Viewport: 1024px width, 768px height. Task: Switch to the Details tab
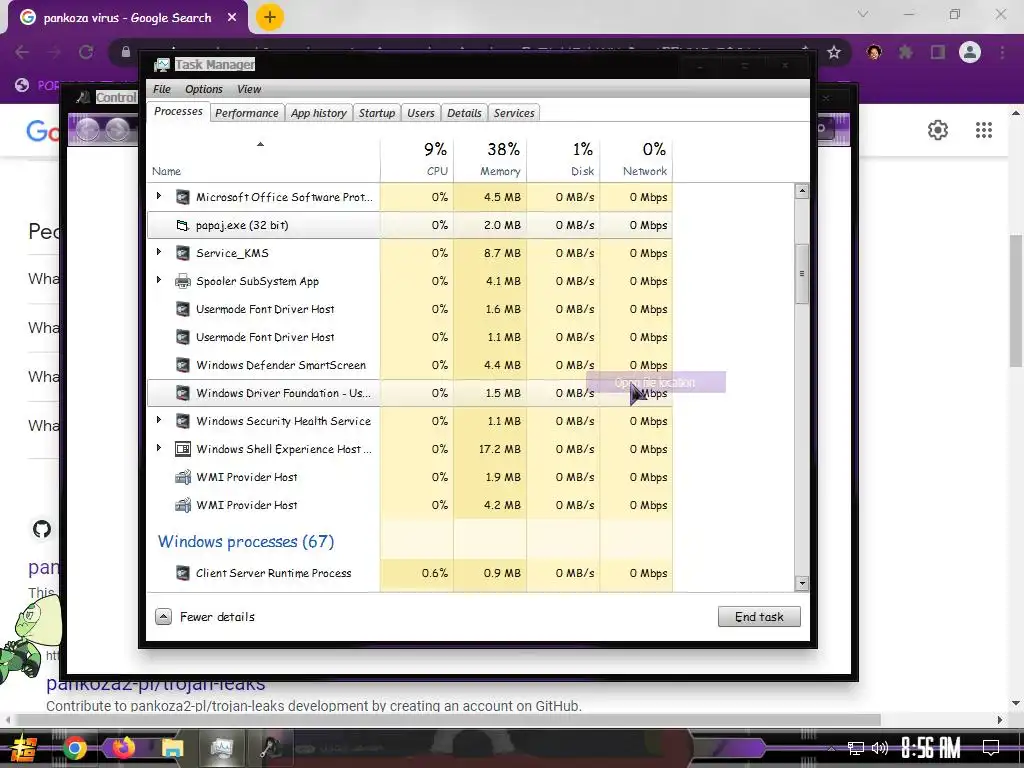pyautogui.click(x=464, y=113)
